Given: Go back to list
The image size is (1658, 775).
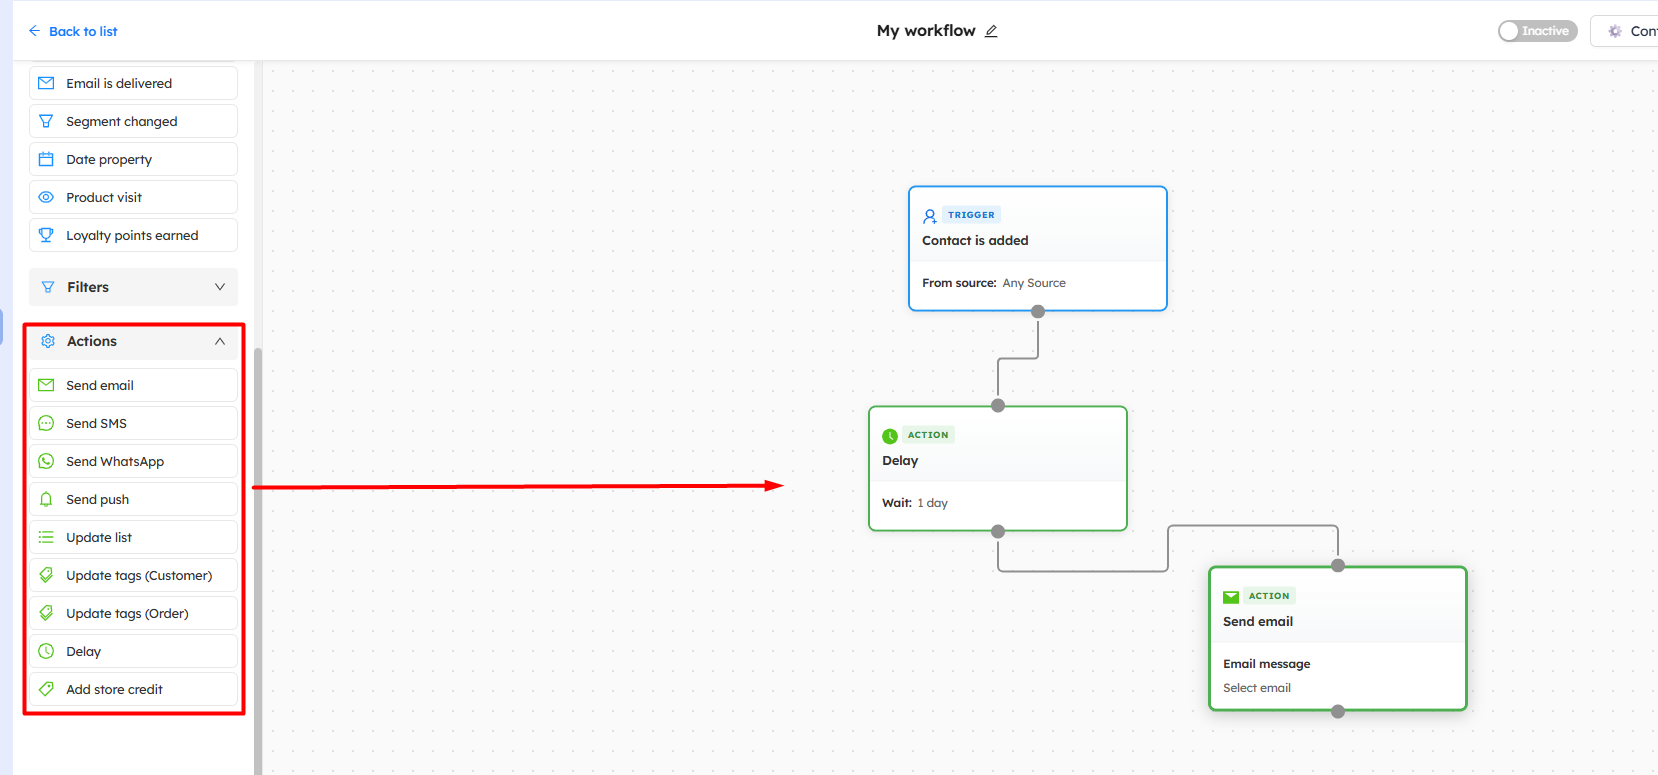Looking at the screenshot, I should tap(73, 31).
